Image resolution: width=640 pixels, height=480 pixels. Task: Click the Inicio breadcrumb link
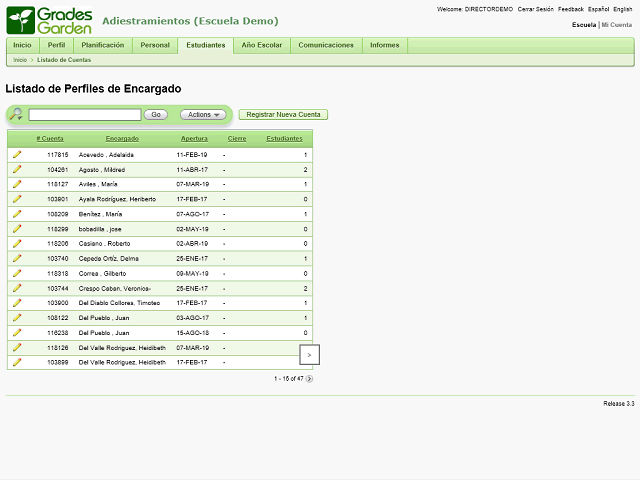click(x=20, y=60)
